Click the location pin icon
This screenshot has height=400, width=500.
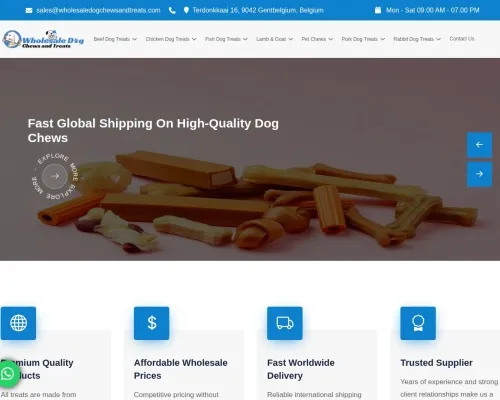coord(186,10)
